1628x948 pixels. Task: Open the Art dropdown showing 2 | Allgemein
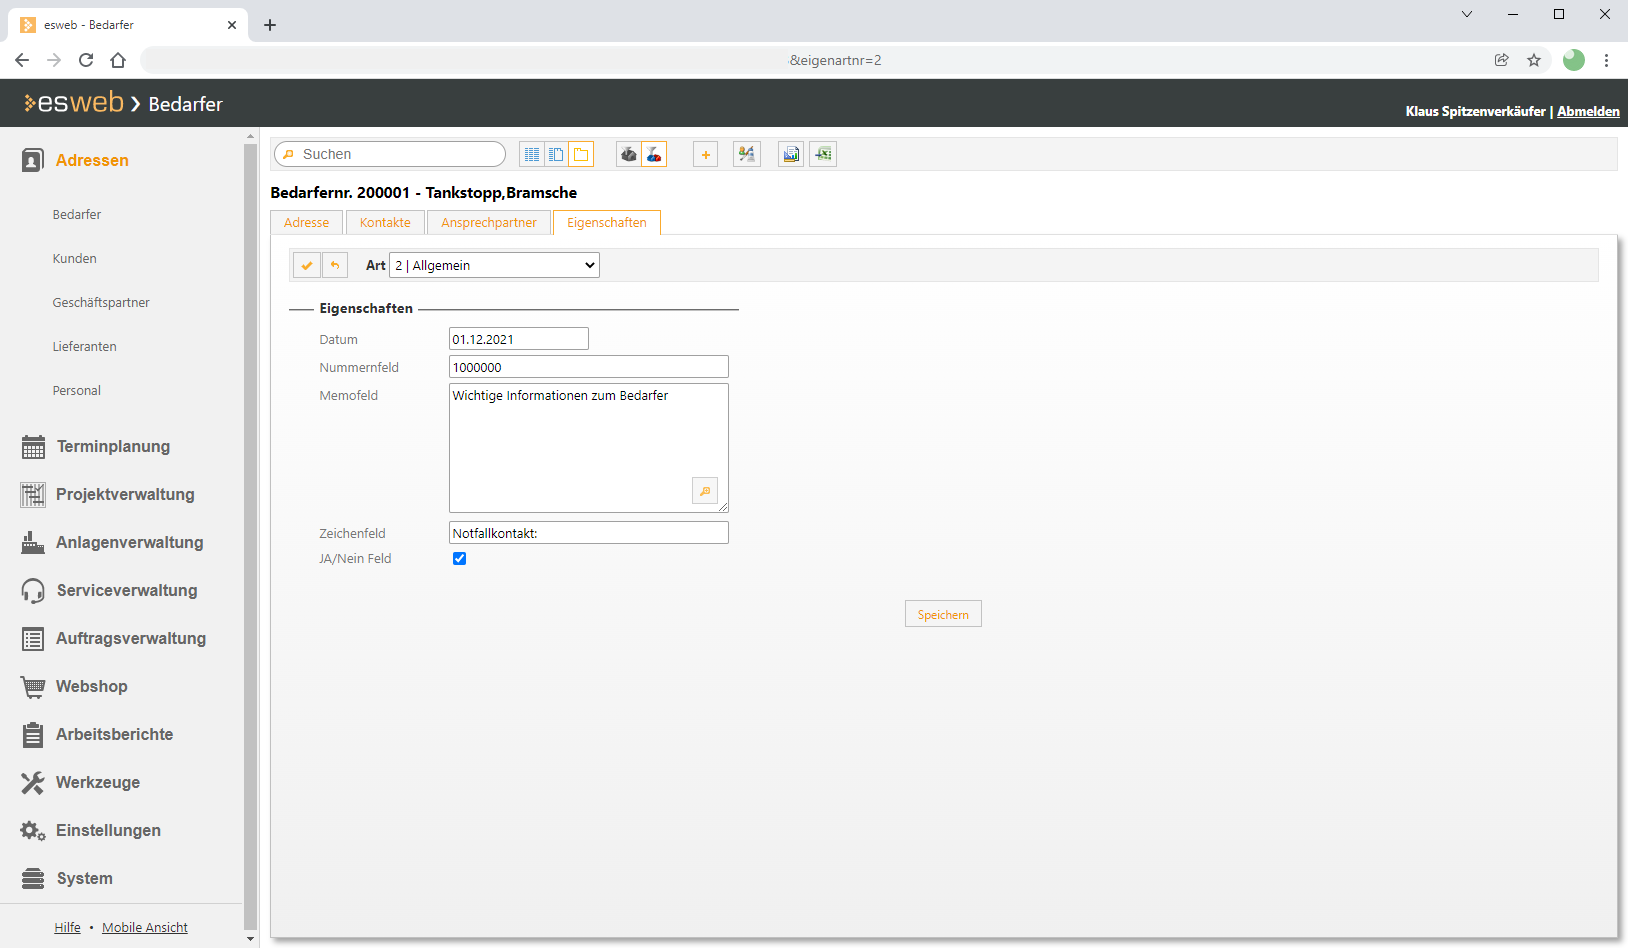click(x=494, y=265)
